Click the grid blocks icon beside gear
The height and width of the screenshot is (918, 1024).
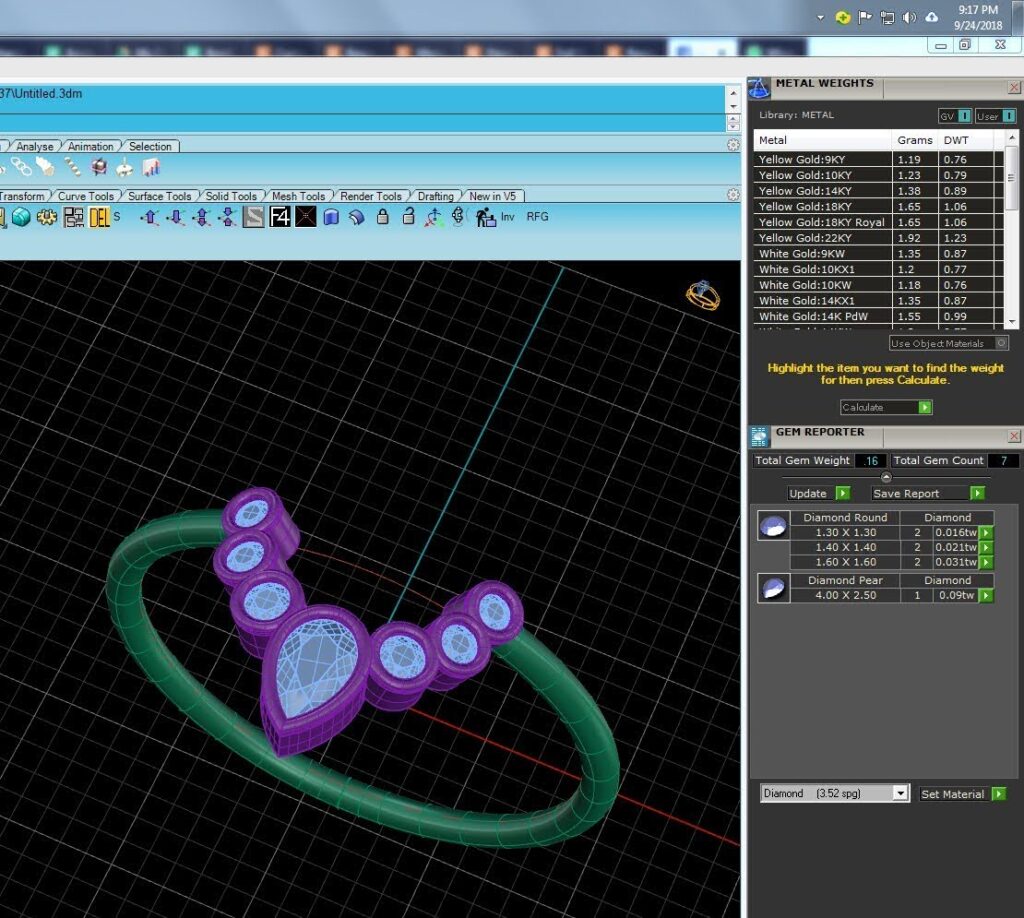click(x=73, y=217)
